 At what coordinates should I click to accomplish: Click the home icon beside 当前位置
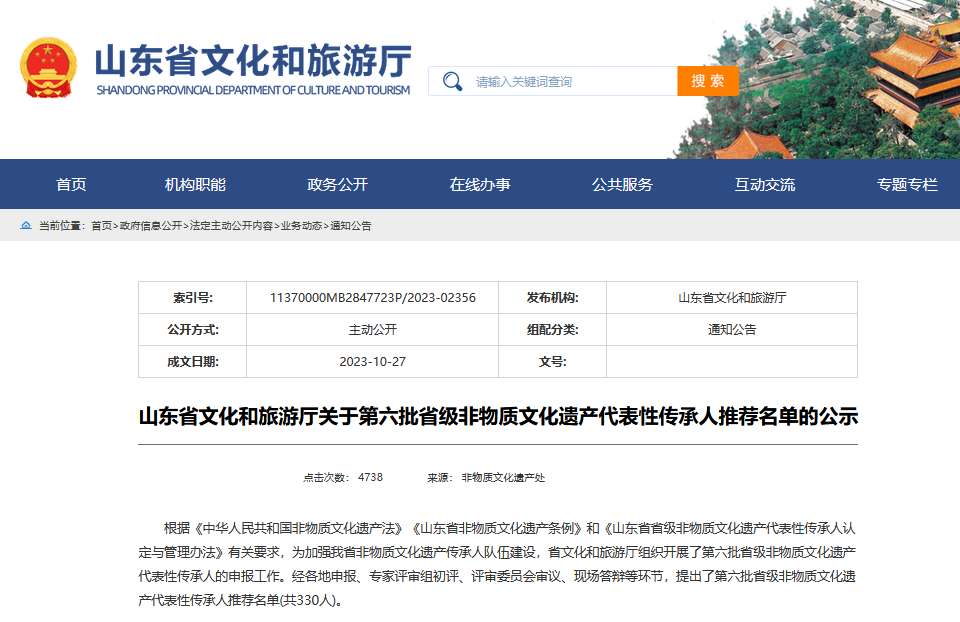pyautogui.click(x=26, y=225)
